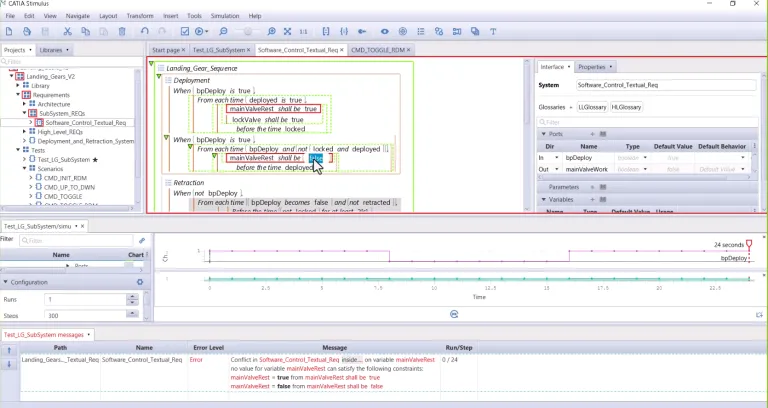Click the HLGlossary button

coord(626,107)
